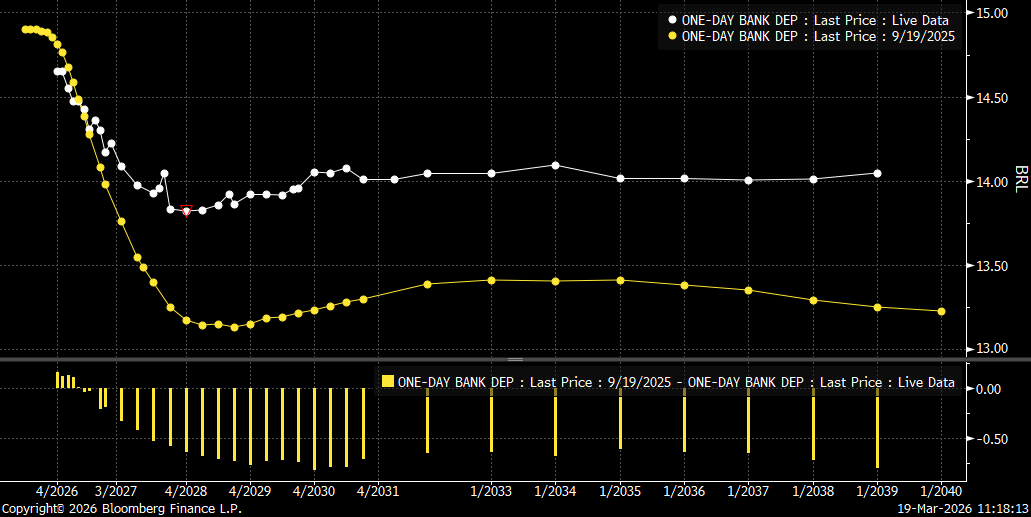Screen dimensions: 1031x517
Task: Select last yellow curve point at 1/2040
Action: [x=941, y=312]
